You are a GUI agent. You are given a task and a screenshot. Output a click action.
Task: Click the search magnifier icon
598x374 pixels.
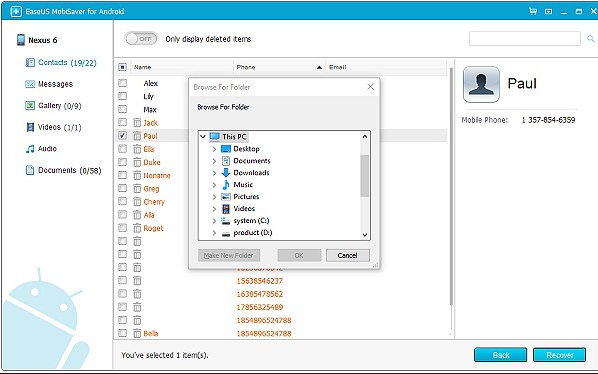point(591,39)
